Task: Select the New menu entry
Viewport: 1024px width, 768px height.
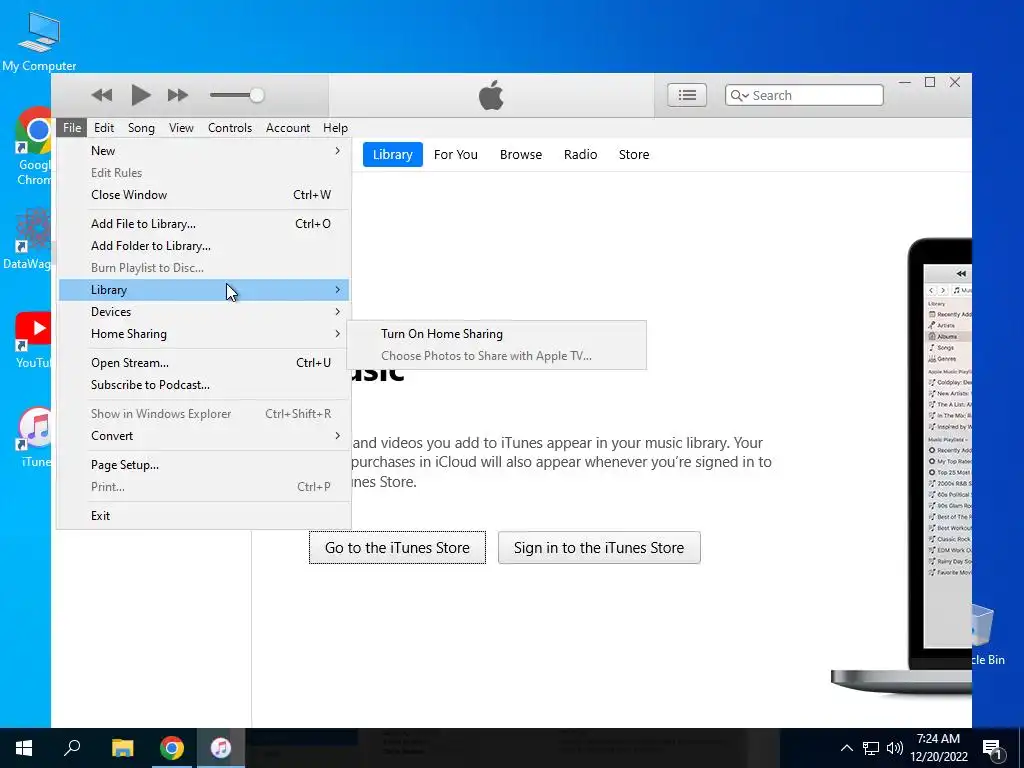Action: (204, 151)
